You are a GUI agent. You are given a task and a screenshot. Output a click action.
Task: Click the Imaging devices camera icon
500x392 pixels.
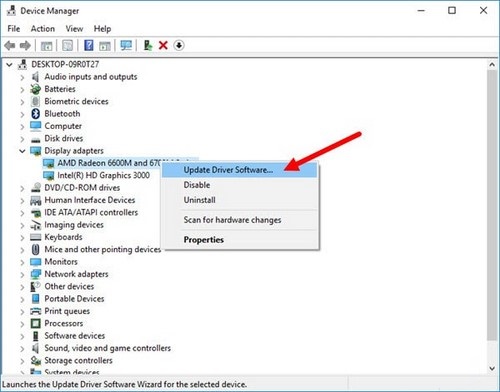point(35,225)
